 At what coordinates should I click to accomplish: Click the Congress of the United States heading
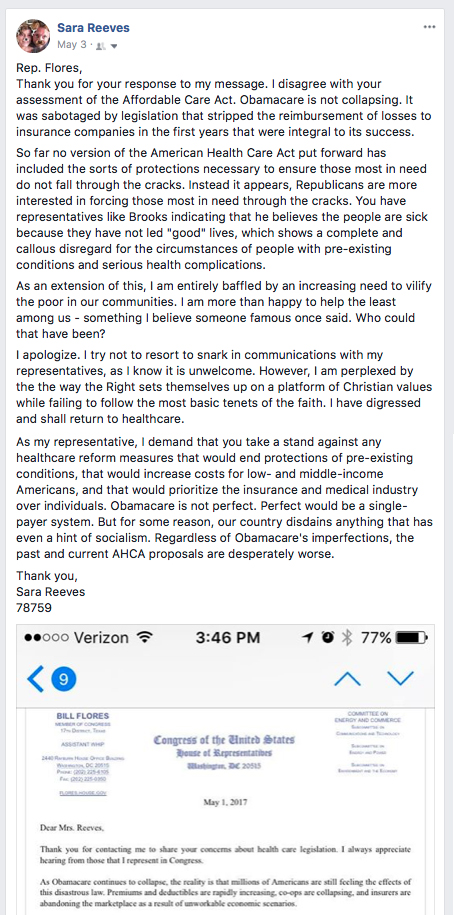tap(225, 740)
